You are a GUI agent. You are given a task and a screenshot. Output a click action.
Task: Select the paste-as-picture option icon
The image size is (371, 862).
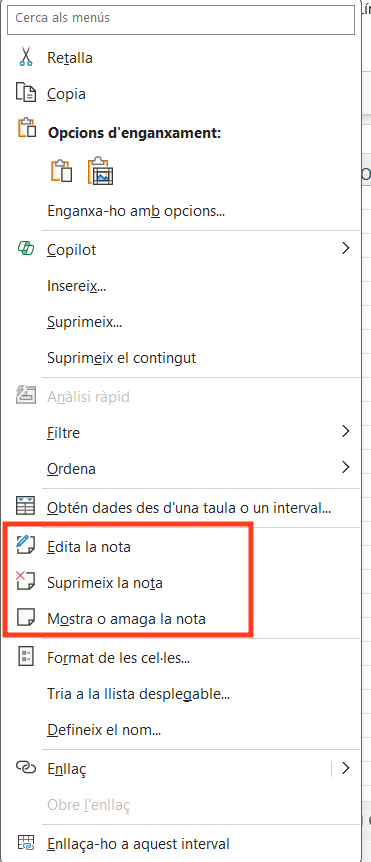pyautogui.click(x=101, y=171)
